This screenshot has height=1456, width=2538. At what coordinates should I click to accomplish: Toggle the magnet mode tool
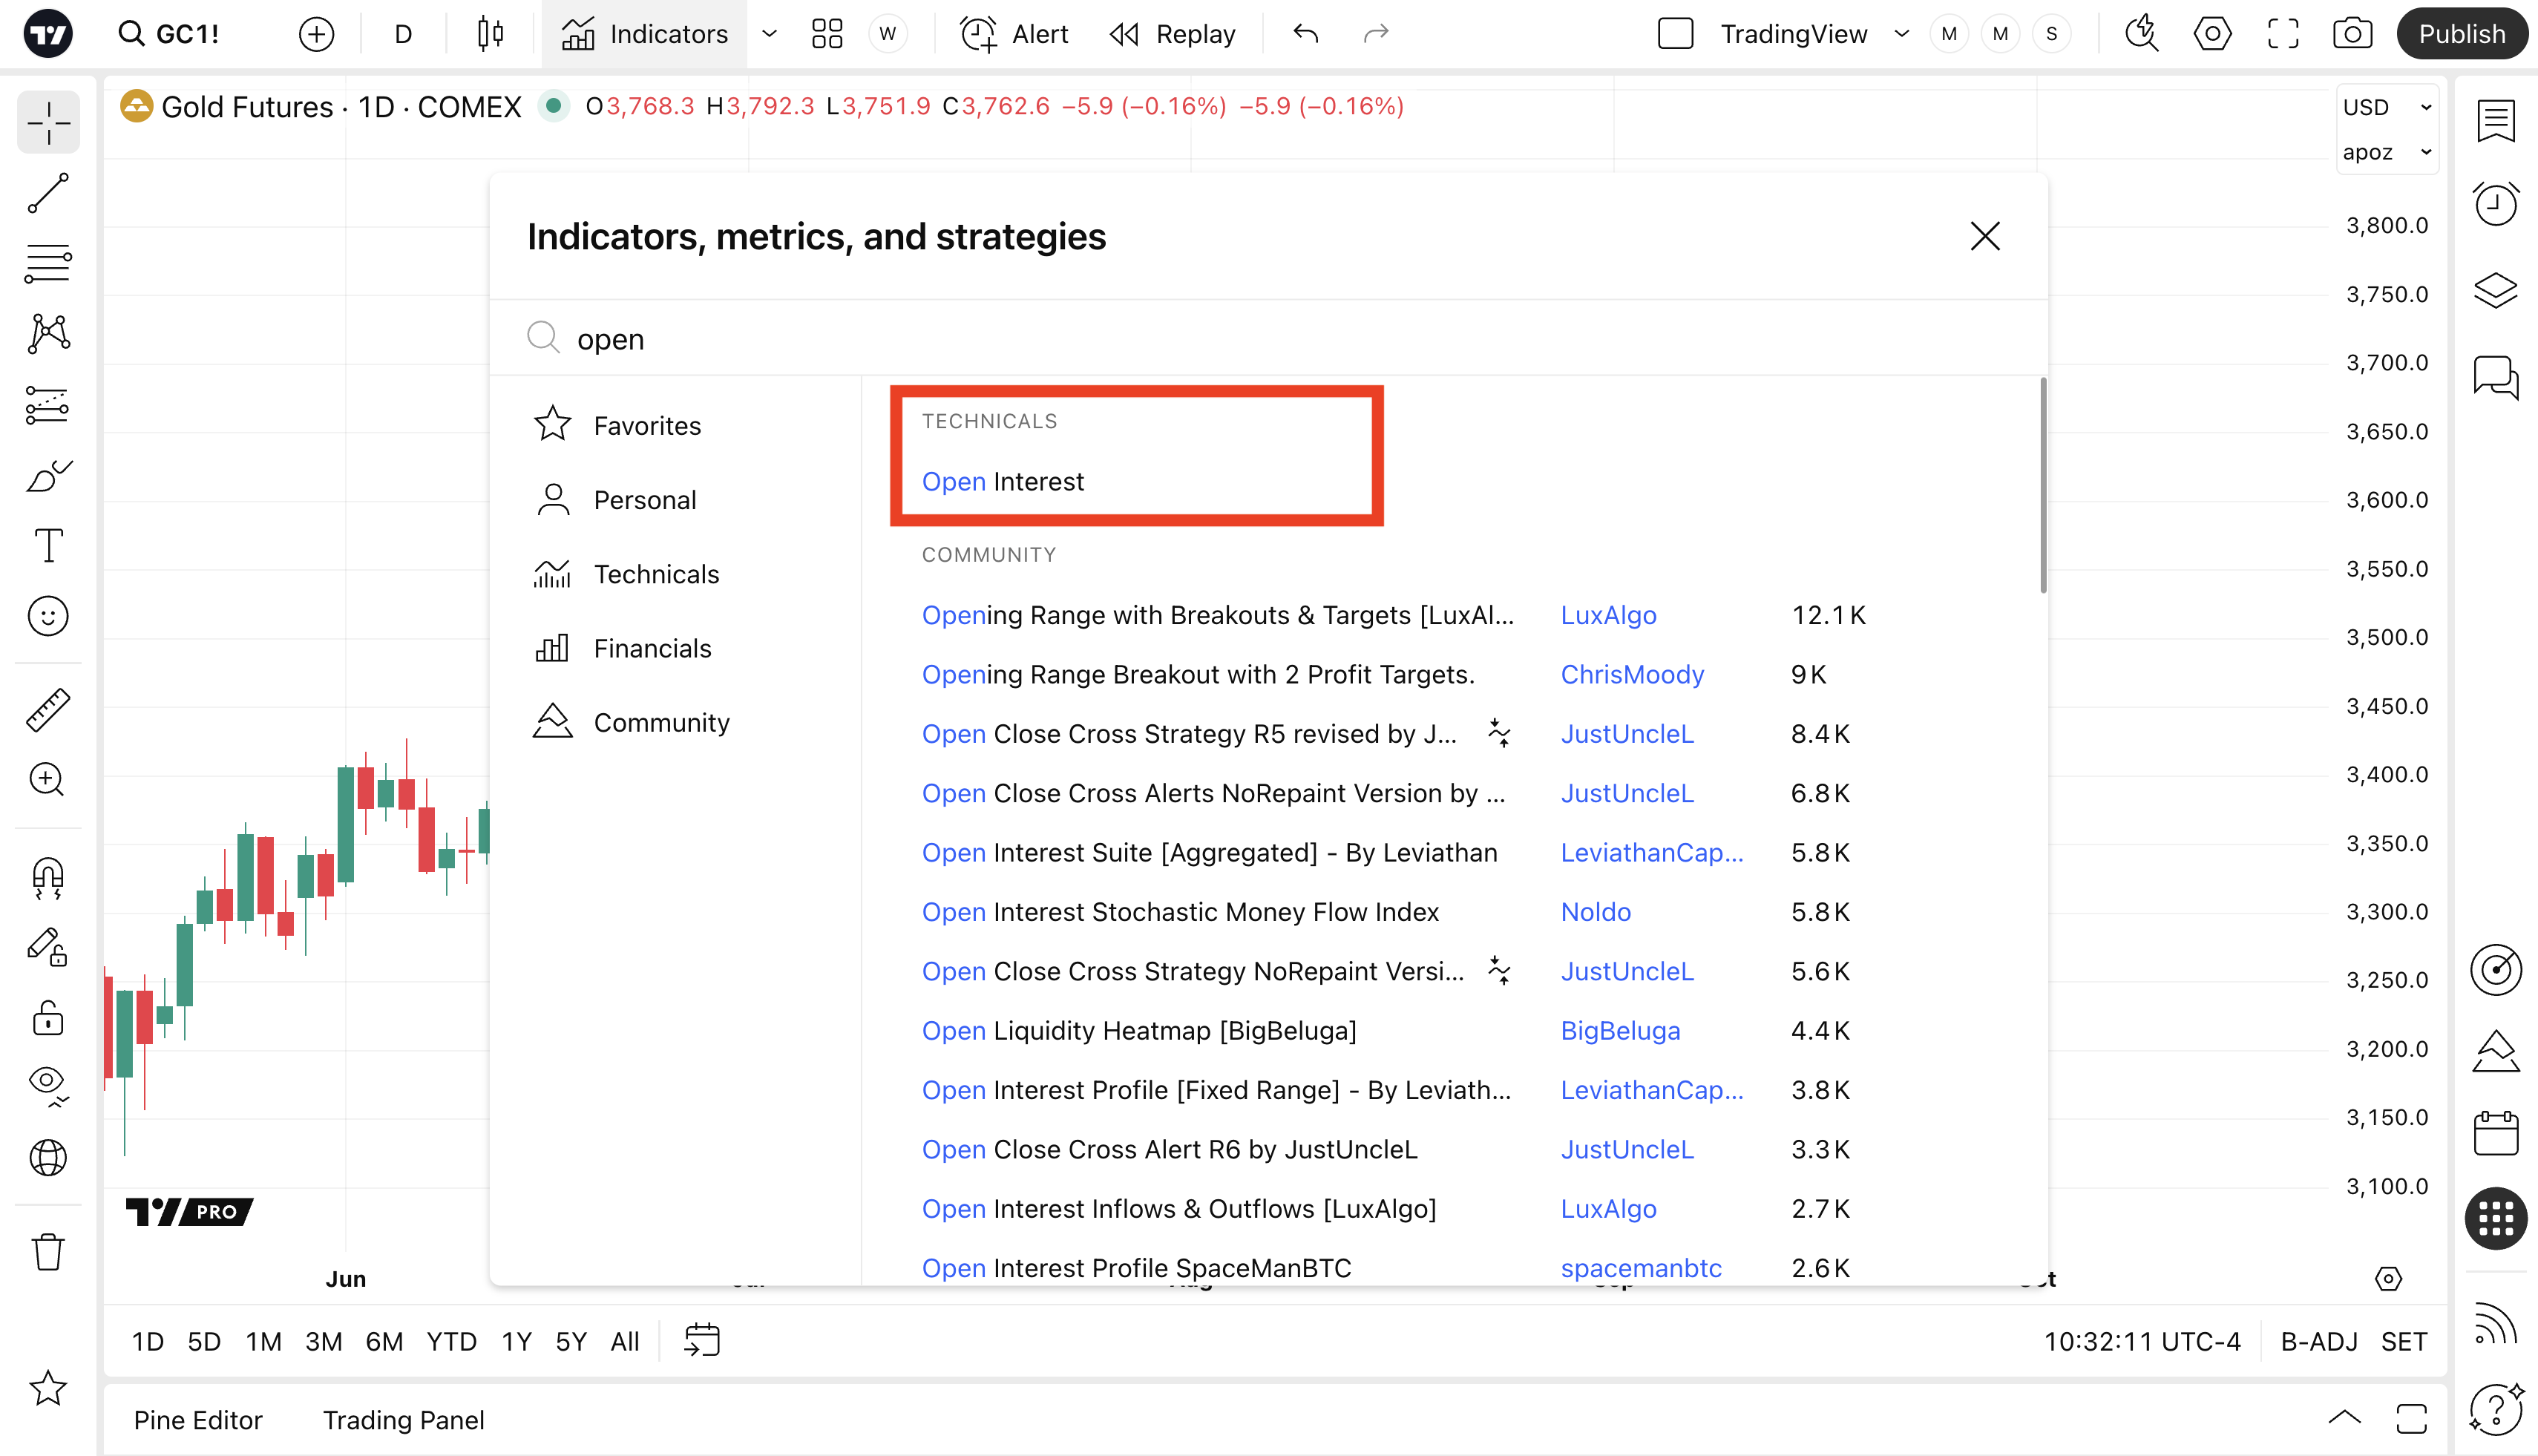point(48,878)
